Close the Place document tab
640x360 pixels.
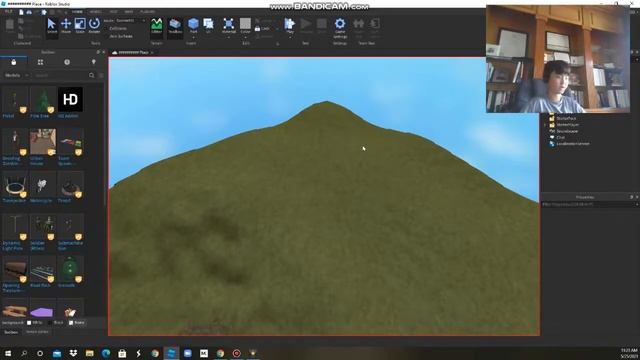coord(152,53)
